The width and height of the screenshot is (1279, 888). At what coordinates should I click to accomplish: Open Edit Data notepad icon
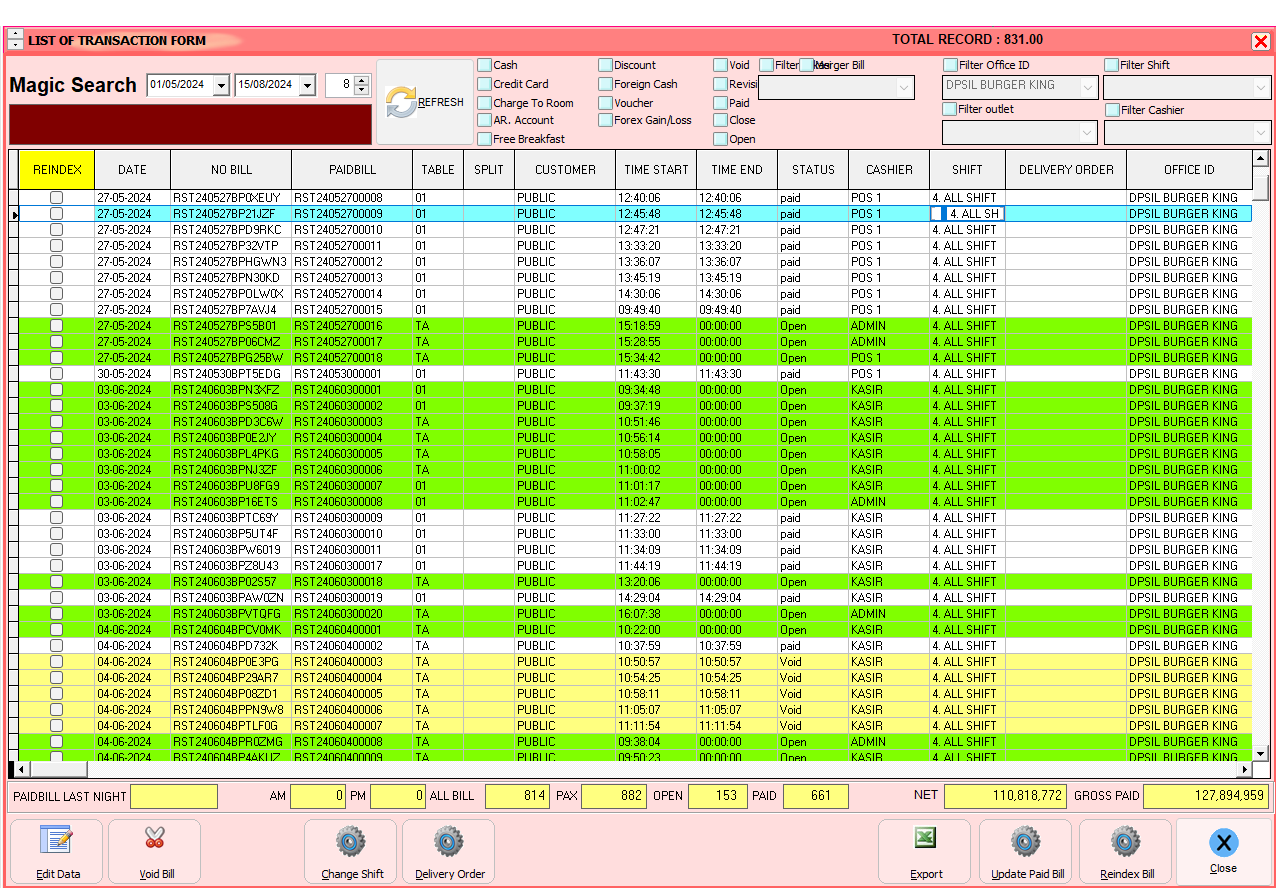[56, 841]
